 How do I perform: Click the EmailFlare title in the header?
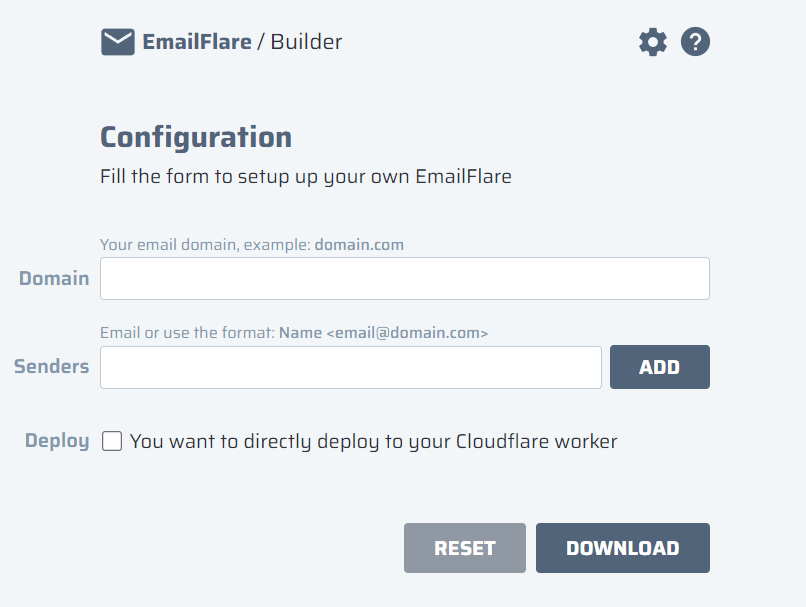(198, 42)
